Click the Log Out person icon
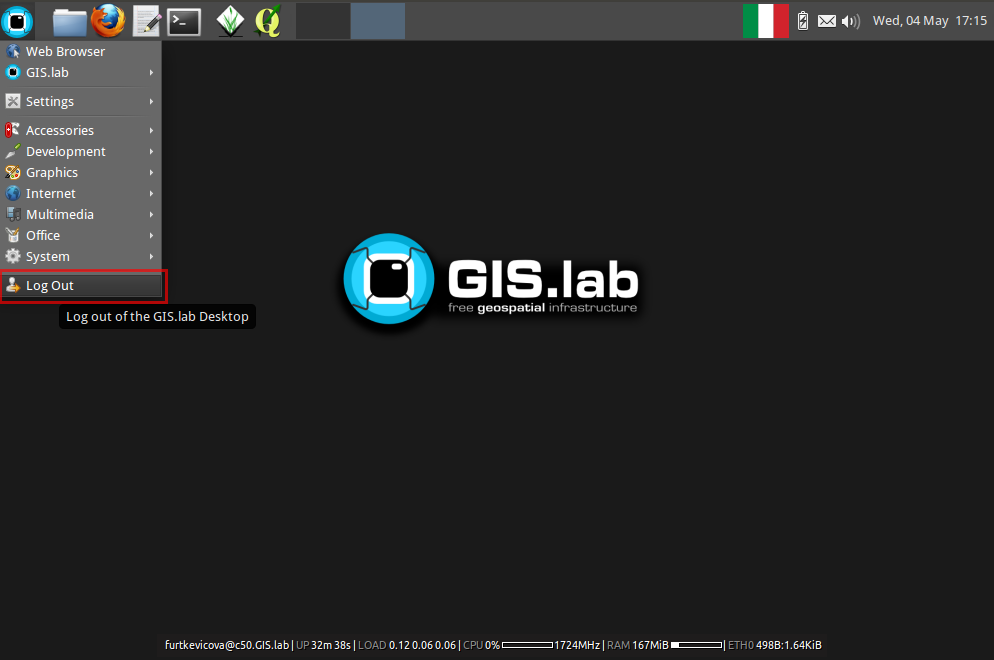994x660 pixels. pos(13,285)
